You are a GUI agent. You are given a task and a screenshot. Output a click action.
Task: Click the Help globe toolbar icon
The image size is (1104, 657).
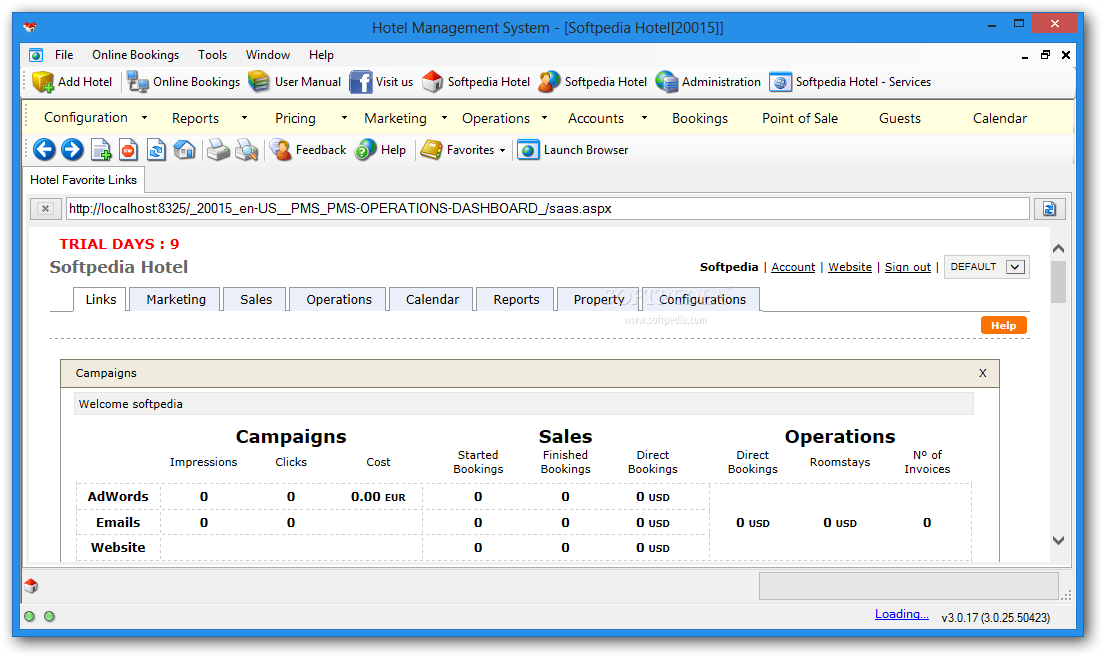(365, 149)
